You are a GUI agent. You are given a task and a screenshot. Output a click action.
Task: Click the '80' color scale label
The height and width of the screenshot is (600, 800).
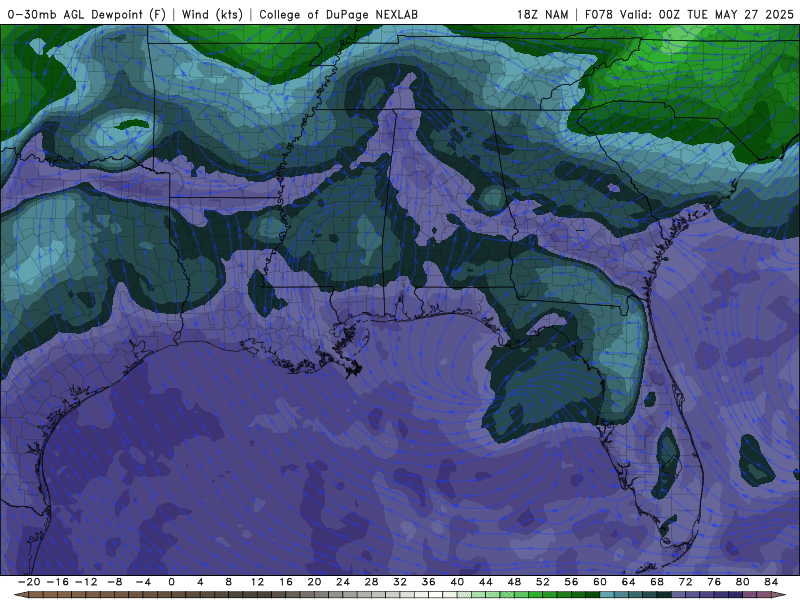pyautogui.click(x=743, y=582)
